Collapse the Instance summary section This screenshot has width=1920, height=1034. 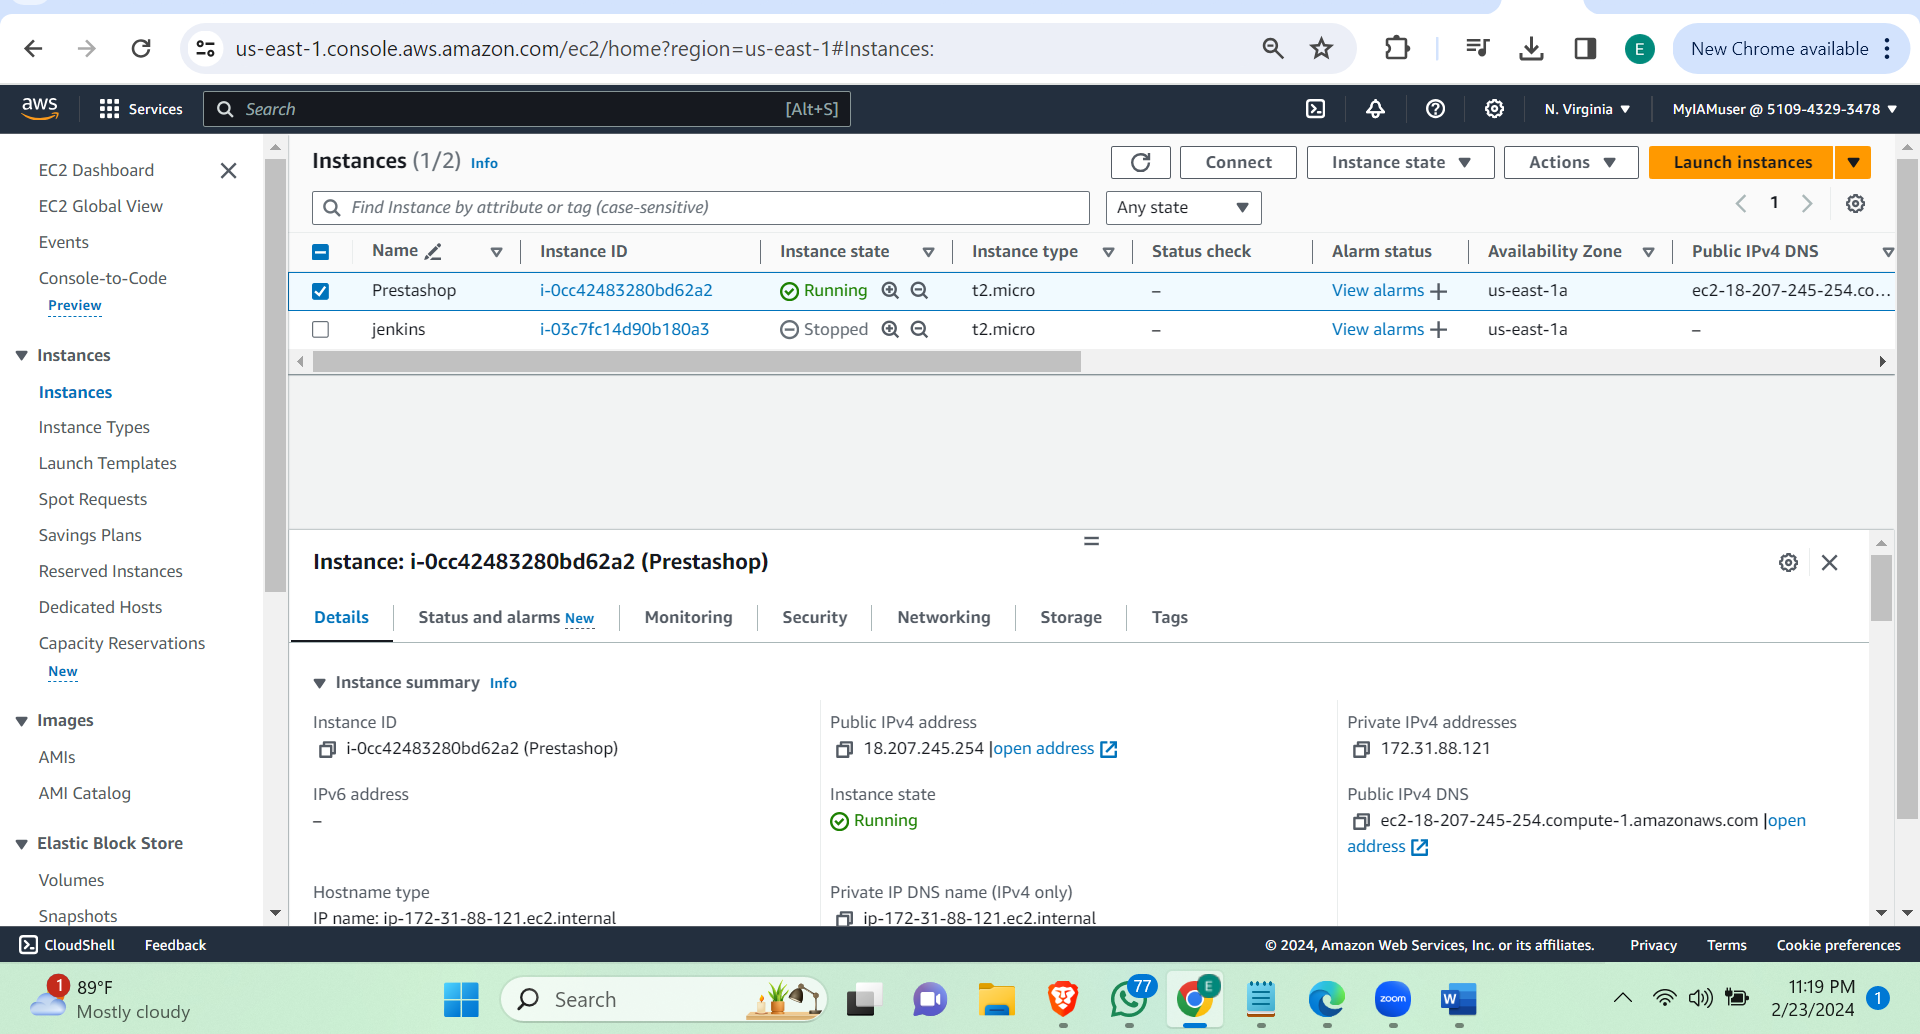[x=320, y=683]
